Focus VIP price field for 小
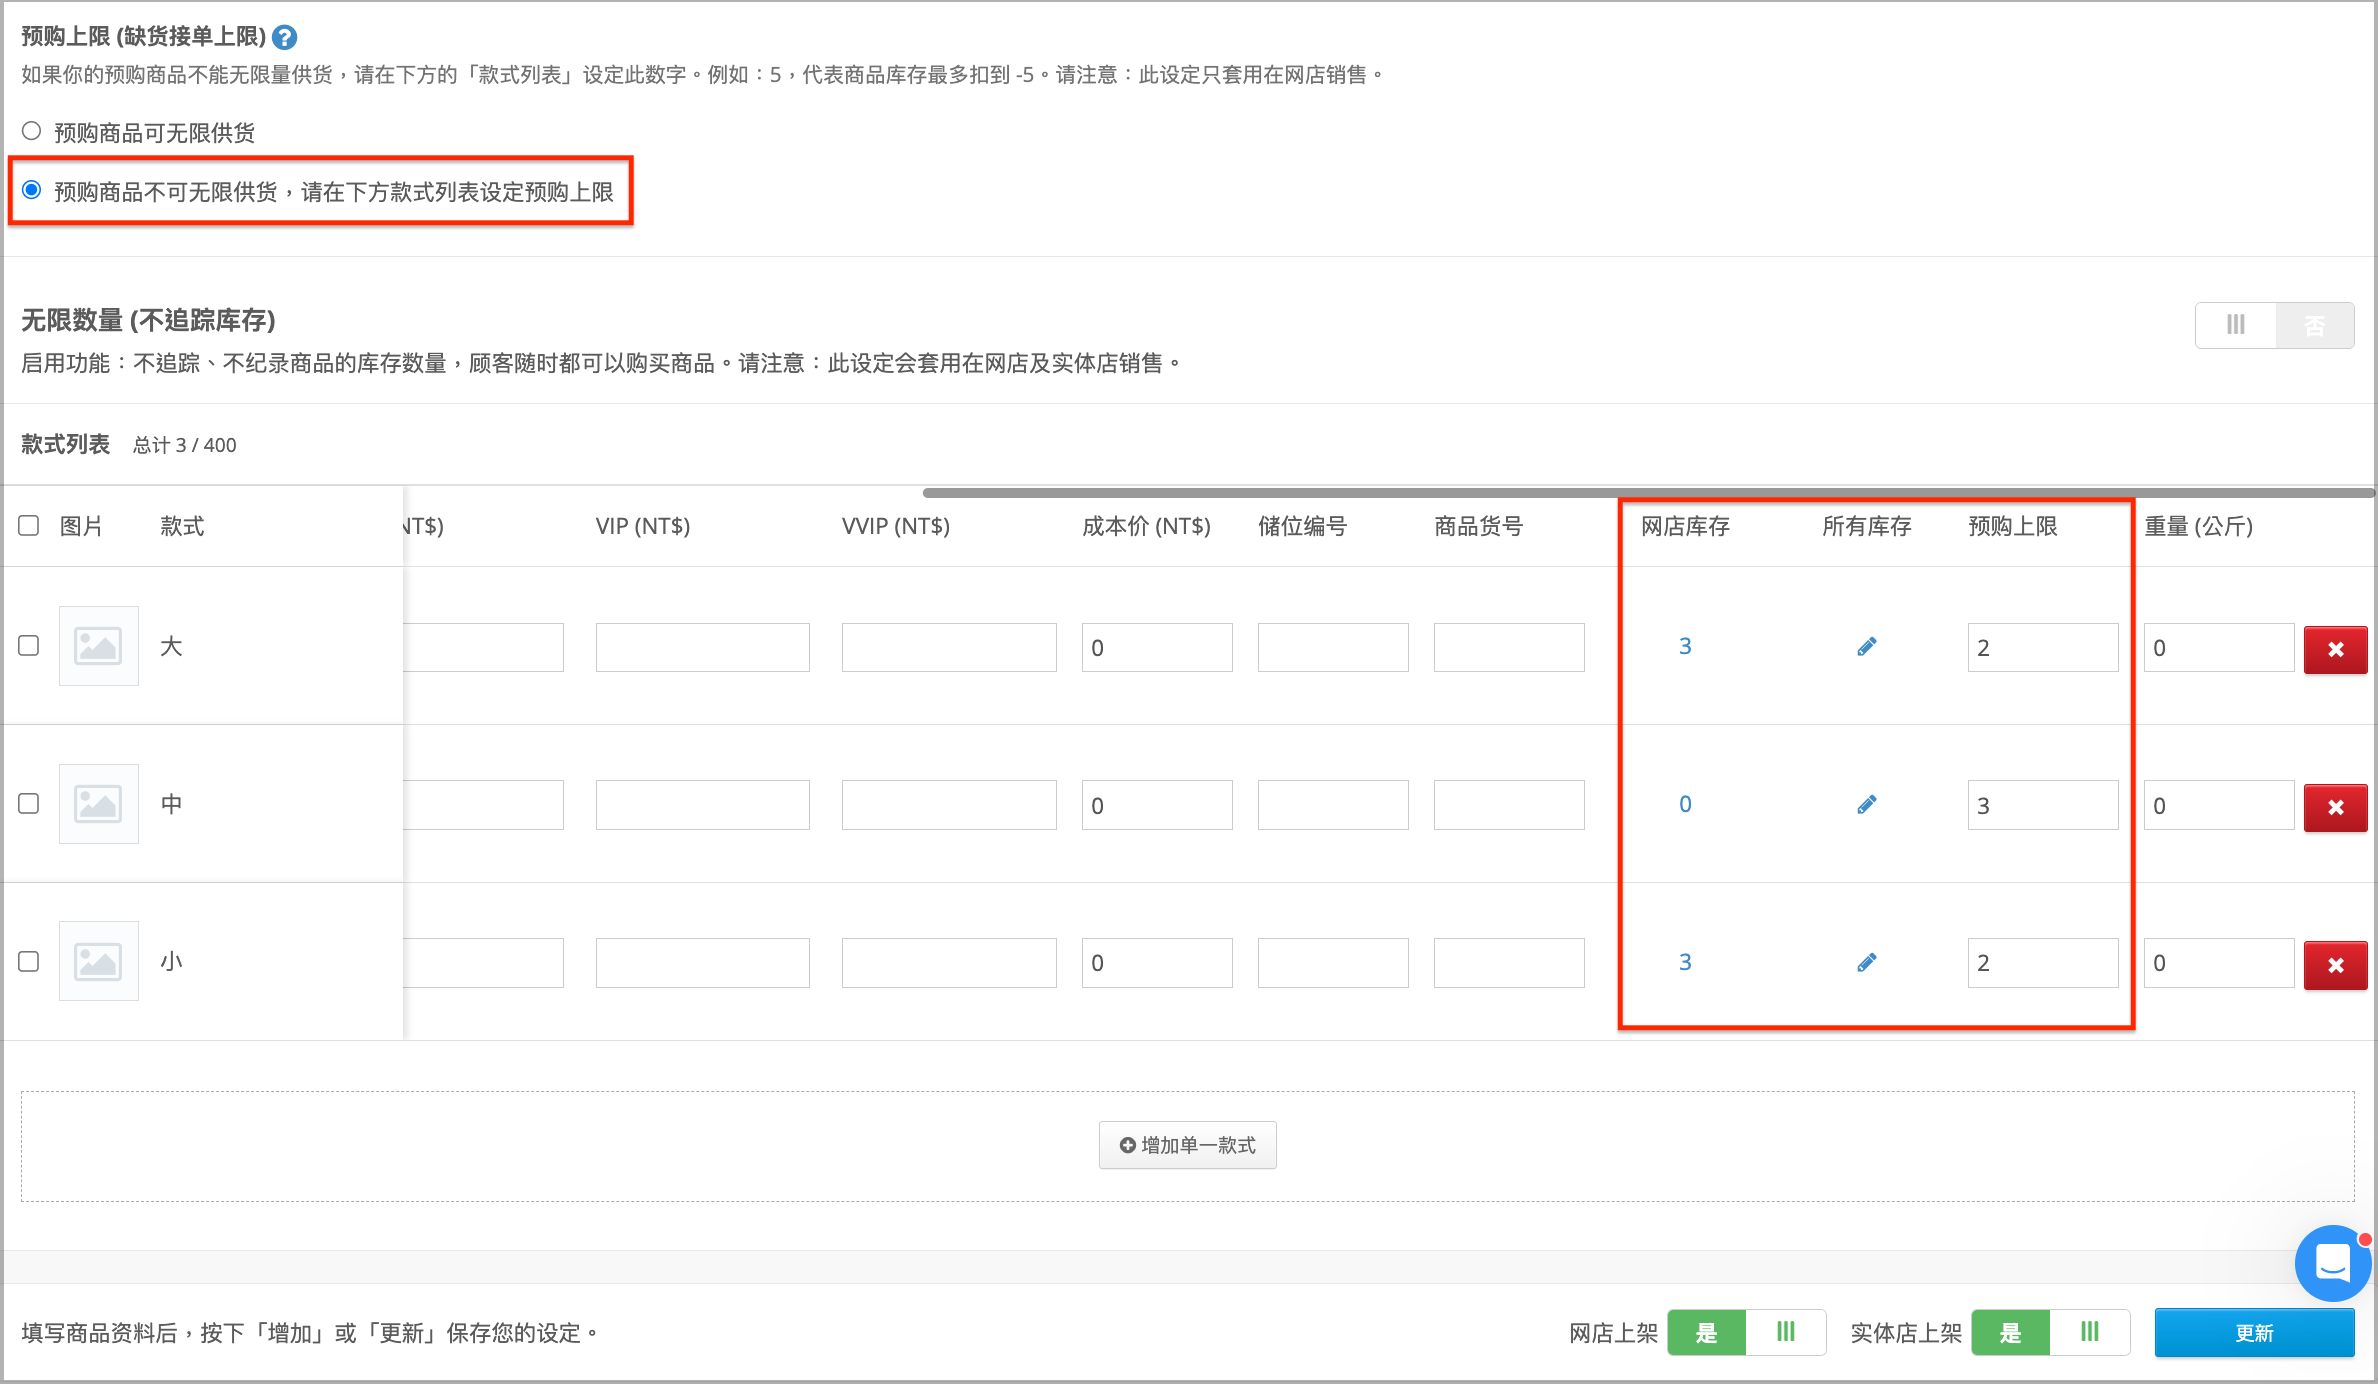2378x1384 pixels. (702, 963)
